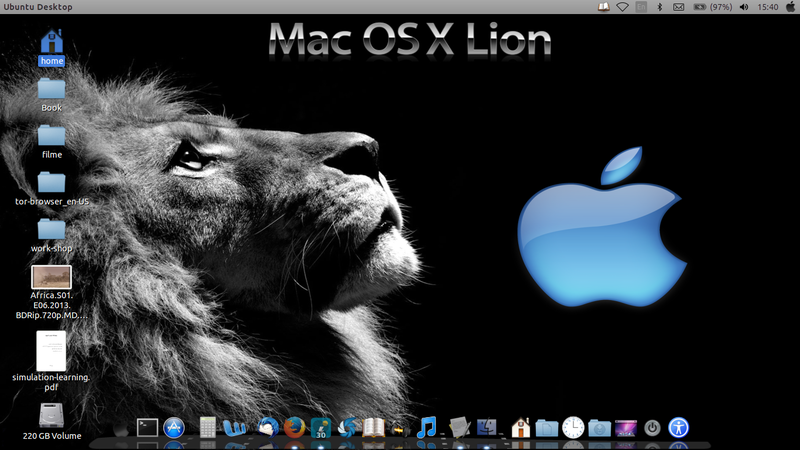Select the Africa.S01.E06 video thumbnail
Viewport: 800px width, 450px height.
[51, 277]
